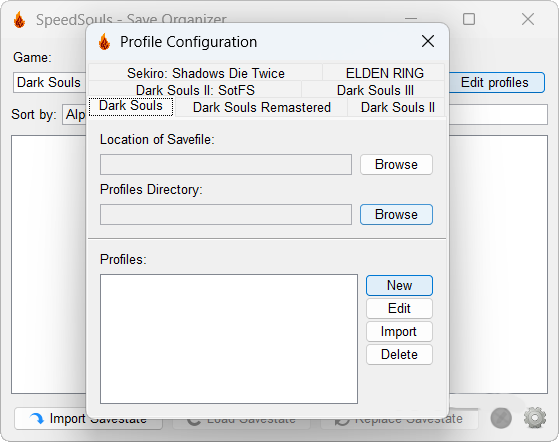Viewport: 559px width, 442px height.
Task: Click the Location of Savefile path field
Action: click(x=226, y=164)
